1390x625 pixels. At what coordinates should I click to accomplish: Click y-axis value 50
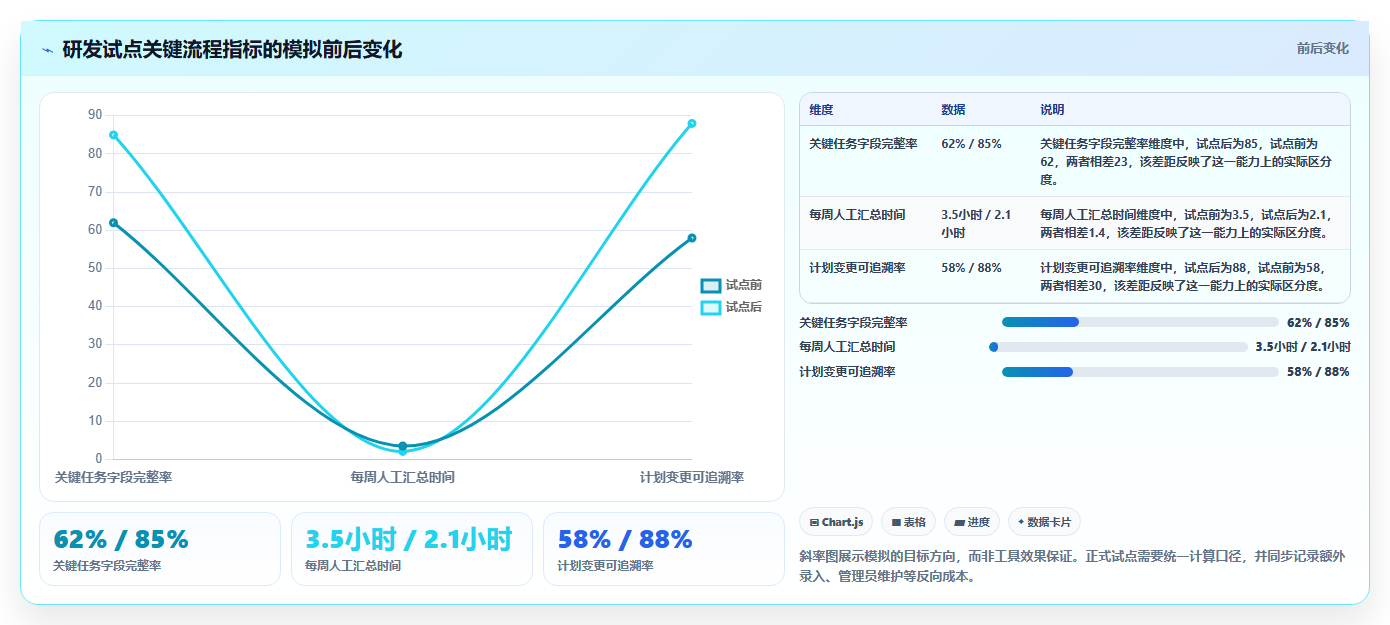(95, 268)
